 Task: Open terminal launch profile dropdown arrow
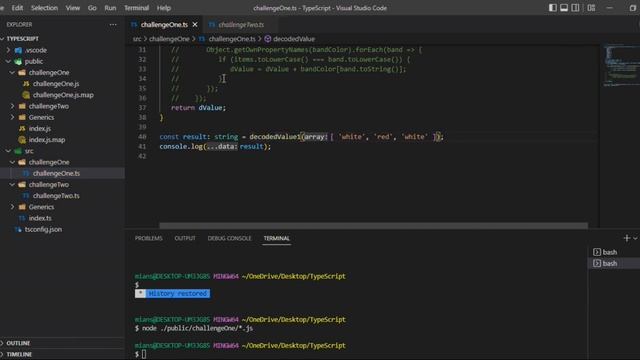(636, 238)
